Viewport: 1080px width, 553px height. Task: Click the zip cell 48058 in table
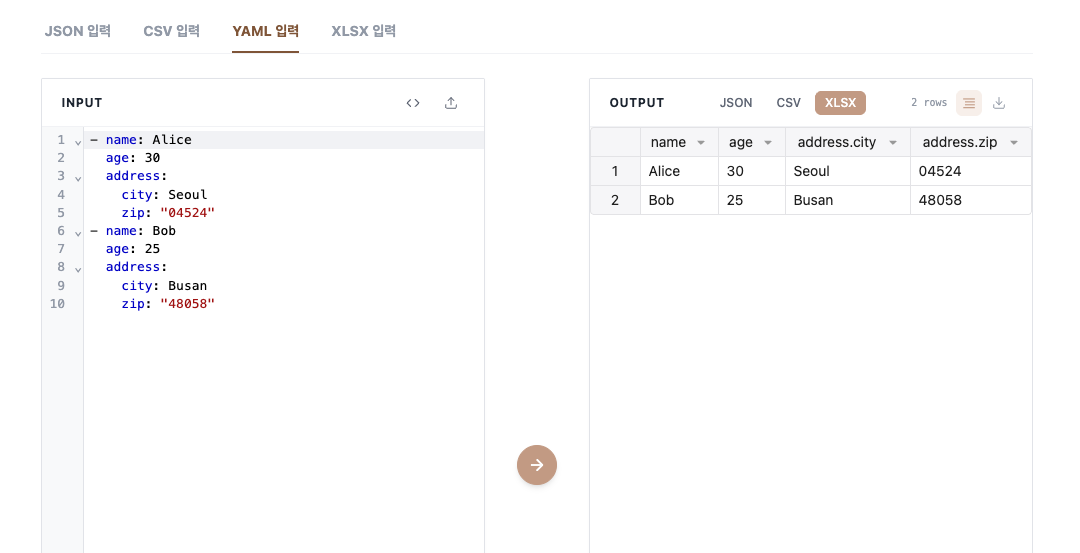pos(970,200)
